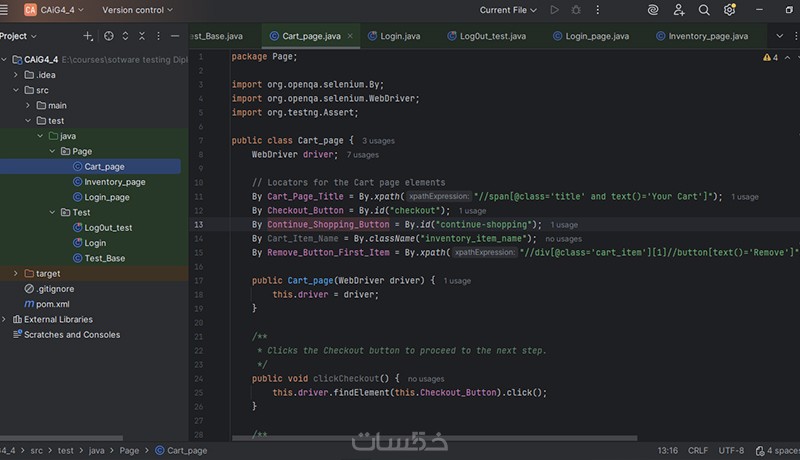Collapse the src folder
Screen dimensions: 800x460
[16, 90]
